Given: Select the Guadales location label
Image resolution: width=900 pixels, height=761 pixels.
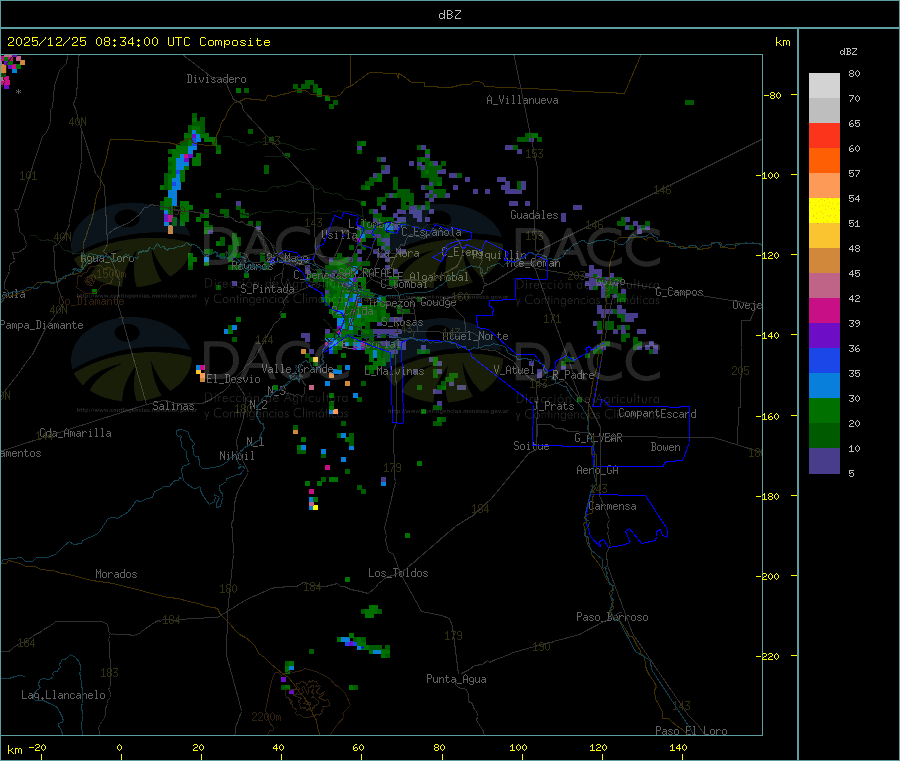Looking at the screenshot, I should tap(534, 215).
